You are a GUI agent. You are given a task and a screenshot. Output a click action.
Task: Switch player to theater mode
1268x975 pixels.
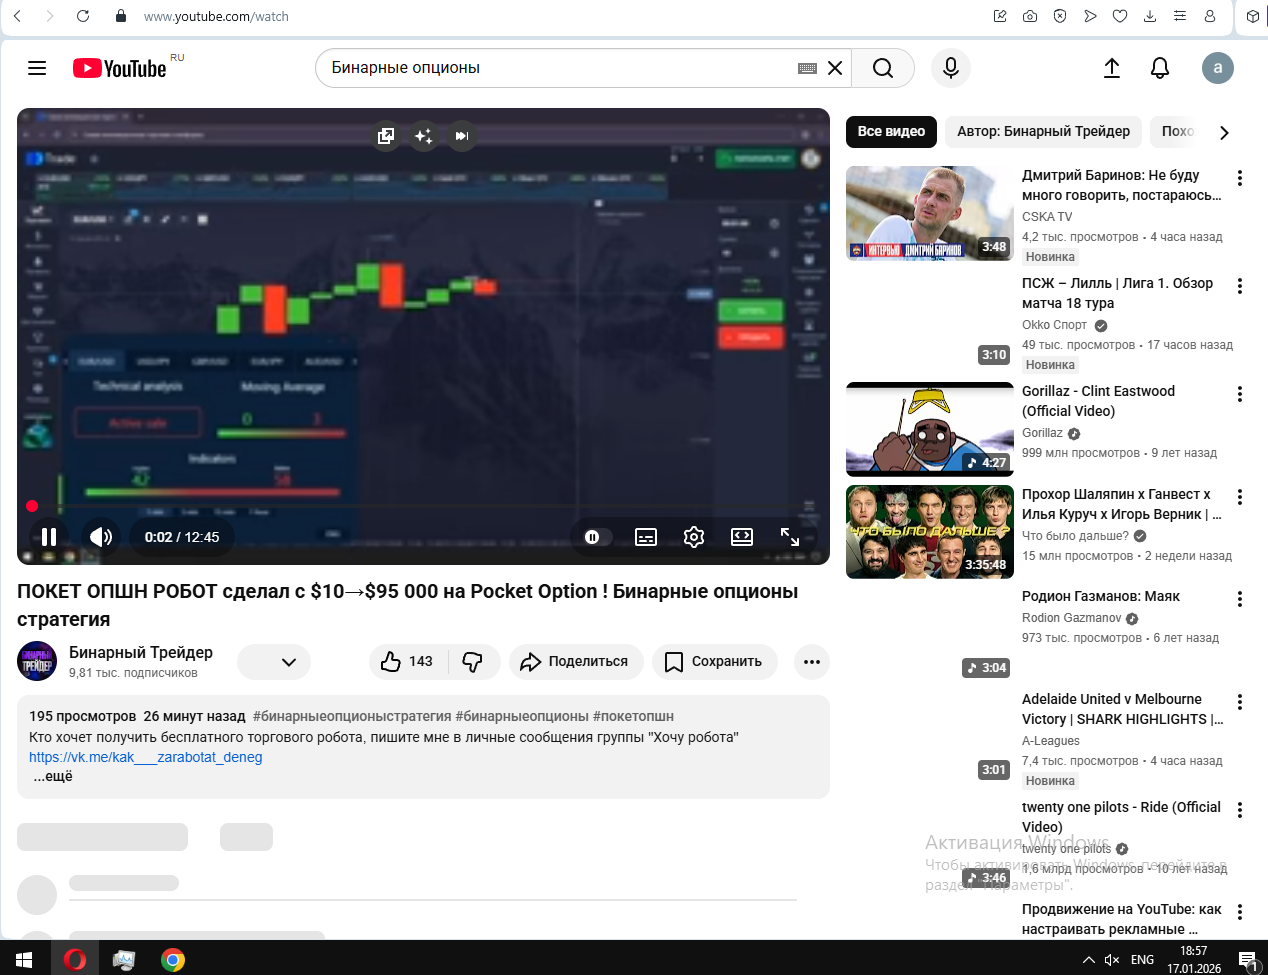pos(742,537)
